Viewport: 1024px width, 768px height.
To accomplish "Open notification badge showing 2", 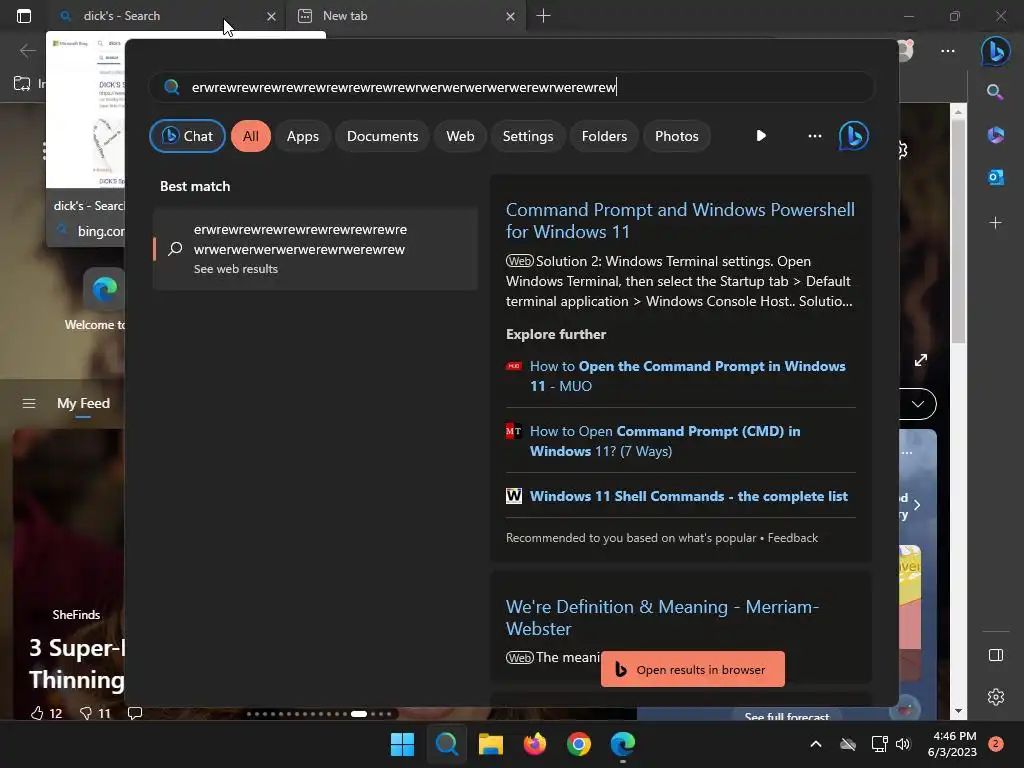I will pyautogui.click(x=996, y=744).
